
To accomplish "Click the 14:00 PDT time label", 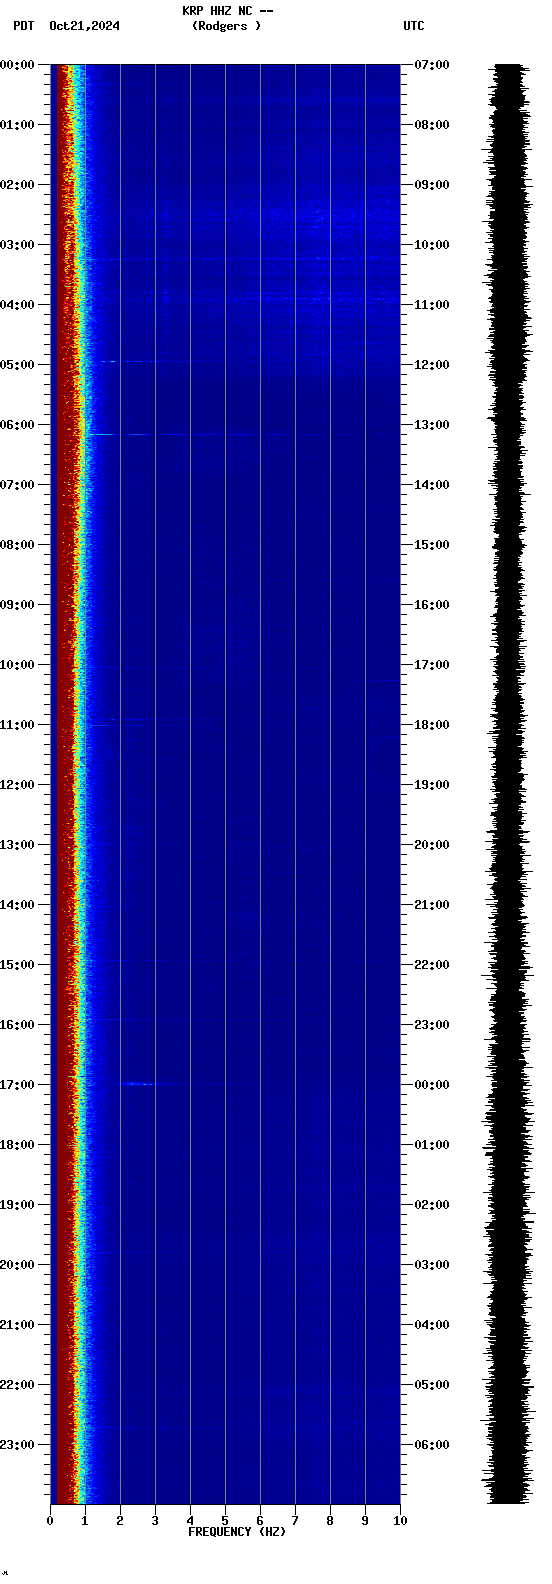I will click(x=17, y=905).
